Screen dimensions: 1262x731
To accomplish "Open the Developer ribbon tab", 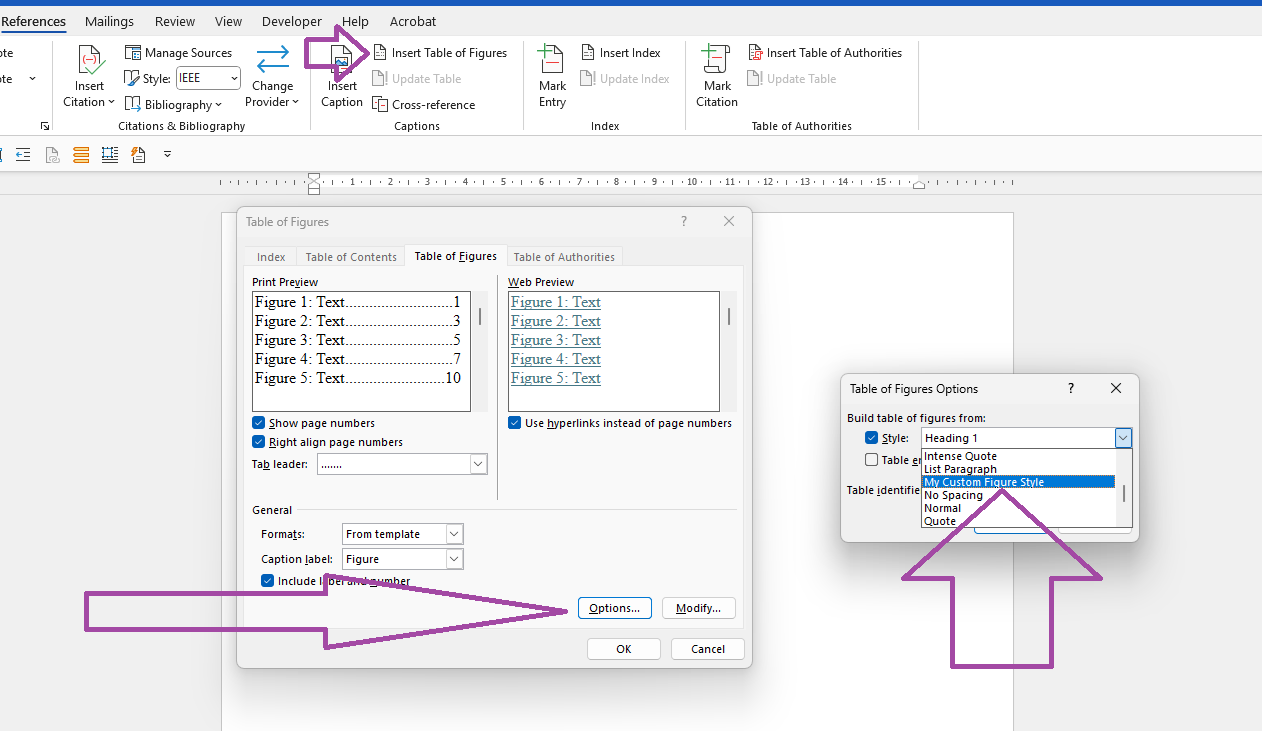I will [292, 21].
